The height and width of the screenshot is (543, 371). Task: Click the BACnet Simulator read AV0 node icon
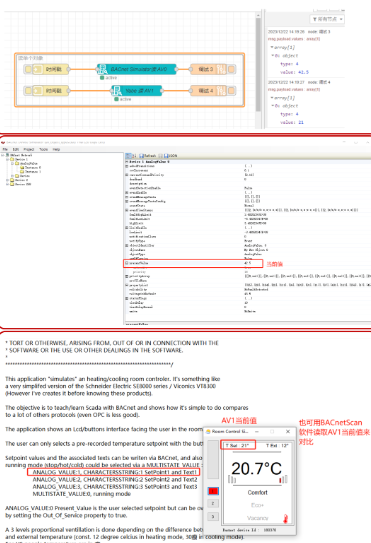pyautogui.click(x=102, y=69)
